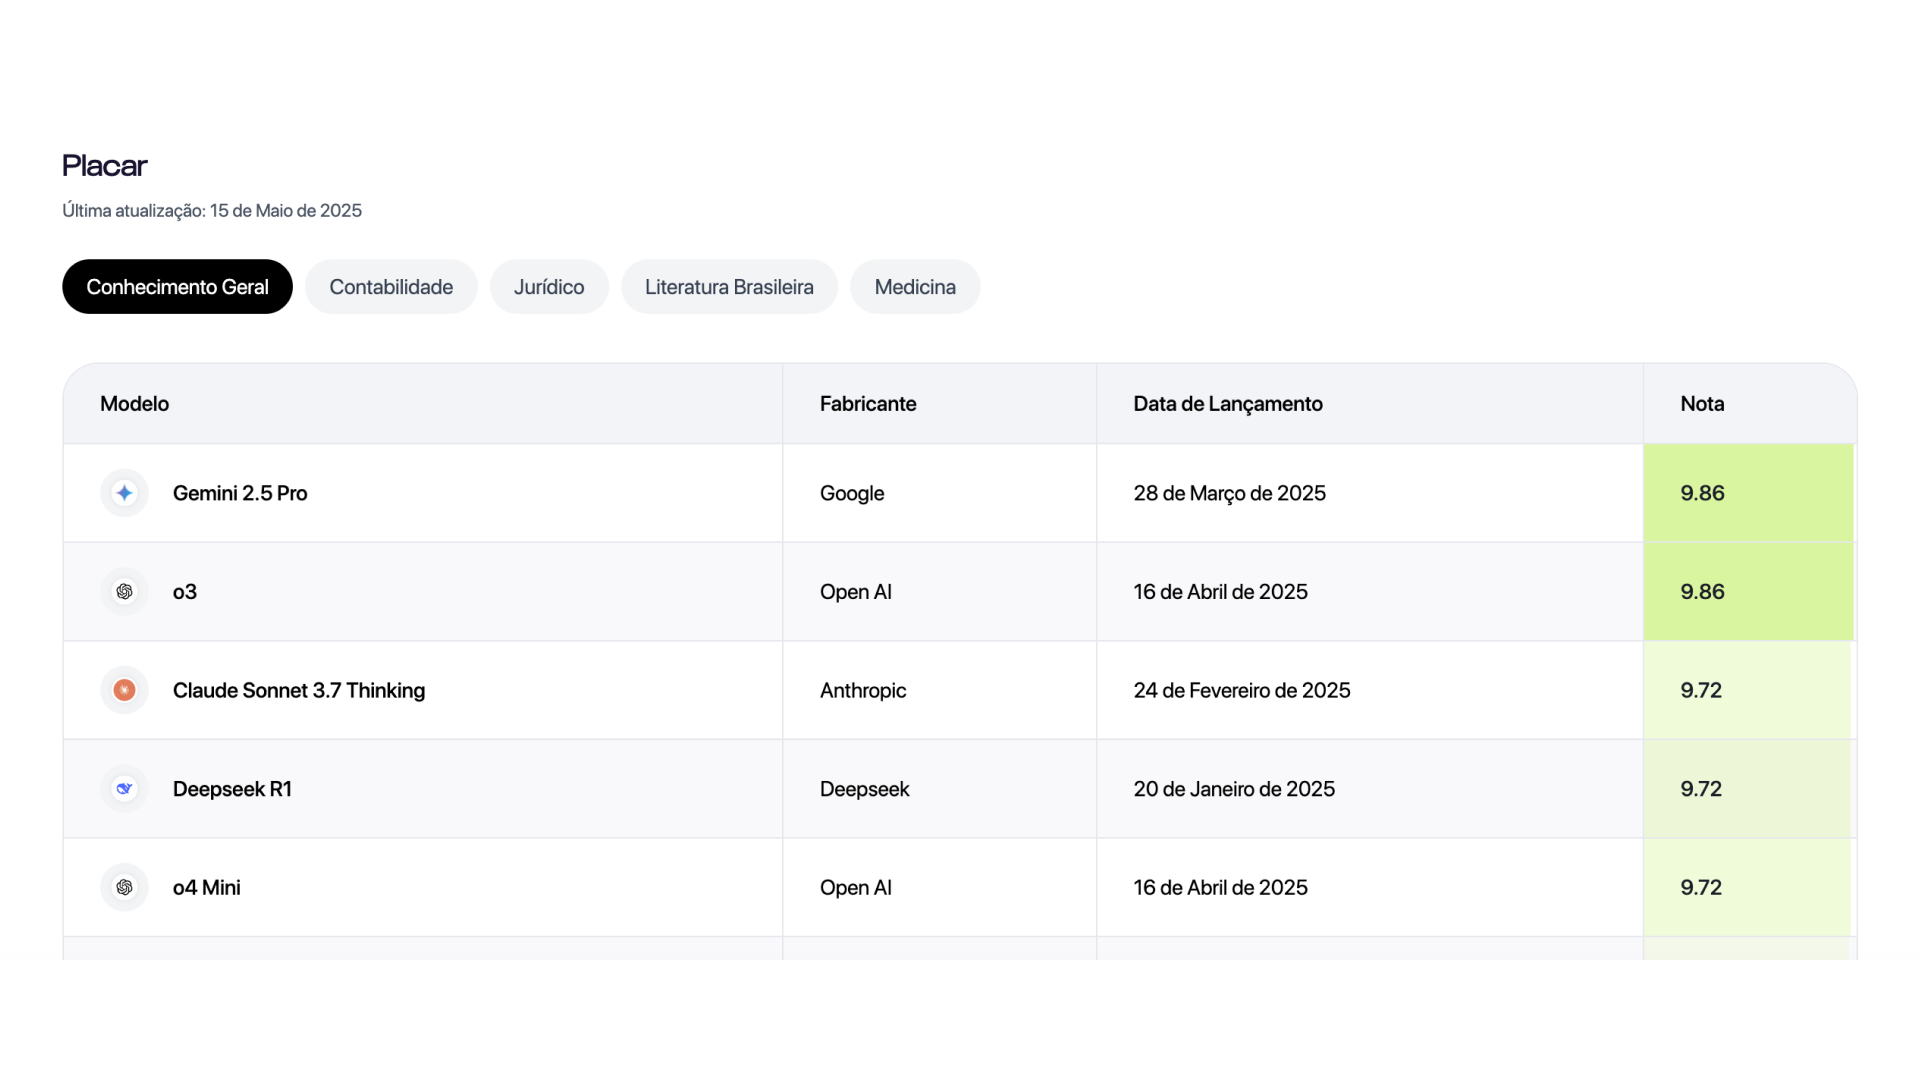Click the 9.72 score for Claude Sonnet
The width and height of the screenshot is (1920, 1080).
1701,690
